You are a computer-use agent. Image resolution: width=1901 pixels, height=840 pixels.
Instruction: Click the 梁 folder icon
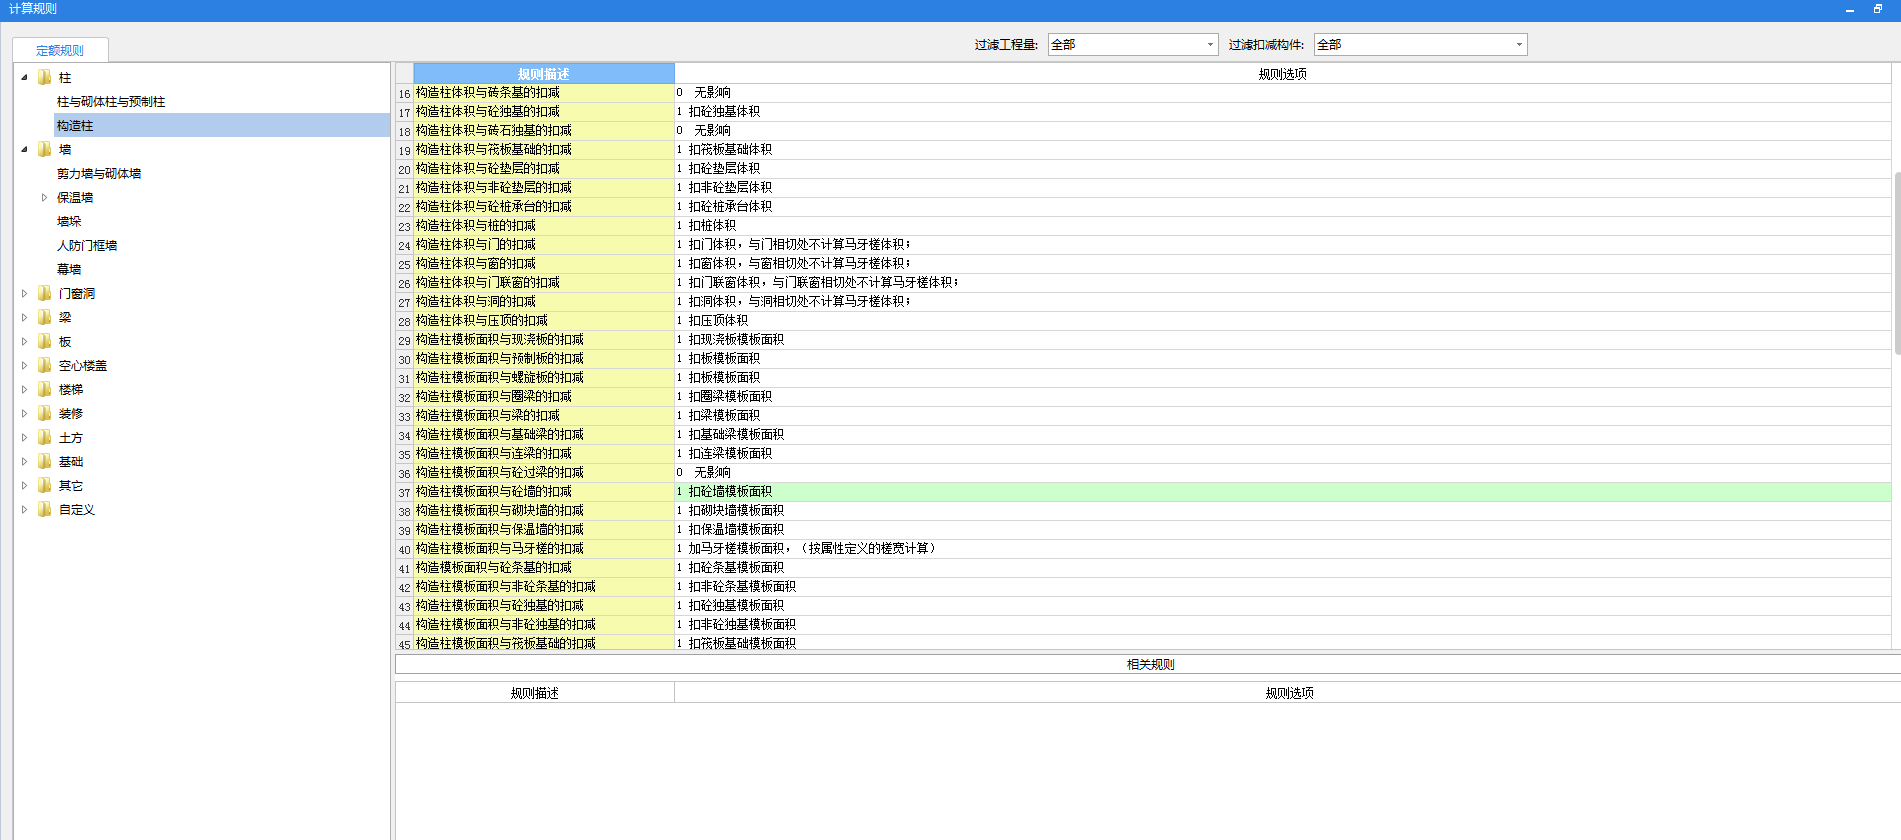tap(44, 317)
